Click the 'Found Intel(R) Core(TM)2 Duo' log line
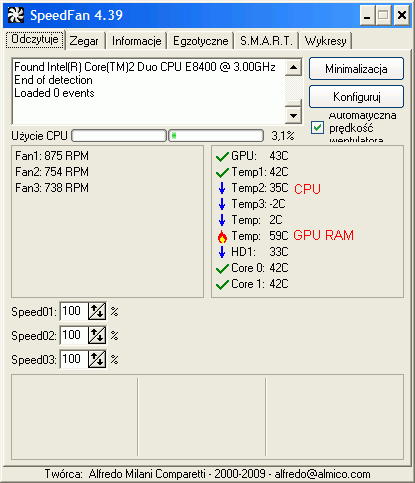 pyautogui.click(x=145, y=67)
